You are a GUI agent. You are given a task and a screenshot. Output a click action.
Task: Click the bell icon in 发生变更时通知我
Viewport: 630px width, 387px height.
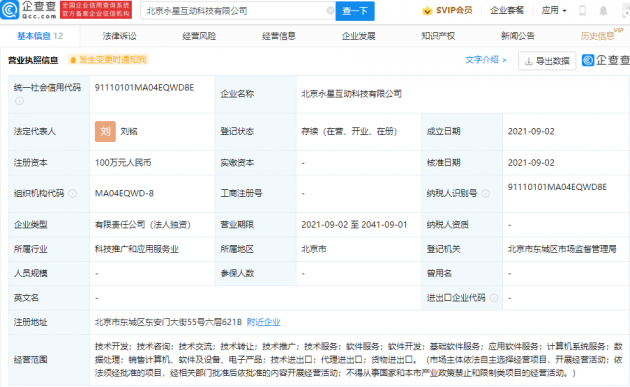coord(73,60)
